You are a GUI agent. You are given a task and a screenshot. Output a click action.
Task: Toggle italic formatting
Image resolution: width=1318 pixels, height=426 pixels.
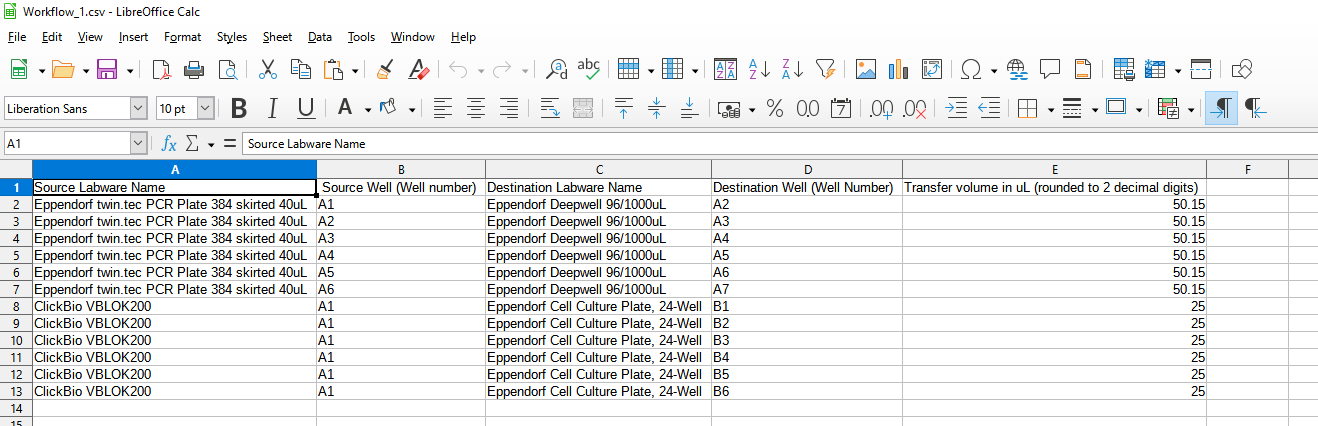[x=272, y=108]
